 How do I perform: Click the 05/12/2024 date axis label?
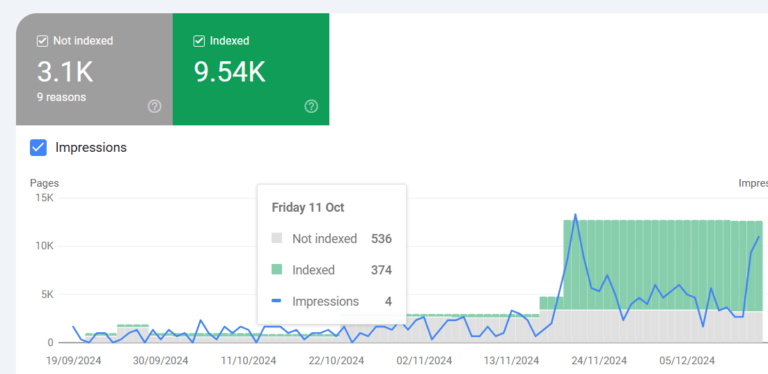pyautogui.click(x=687, y=361)
